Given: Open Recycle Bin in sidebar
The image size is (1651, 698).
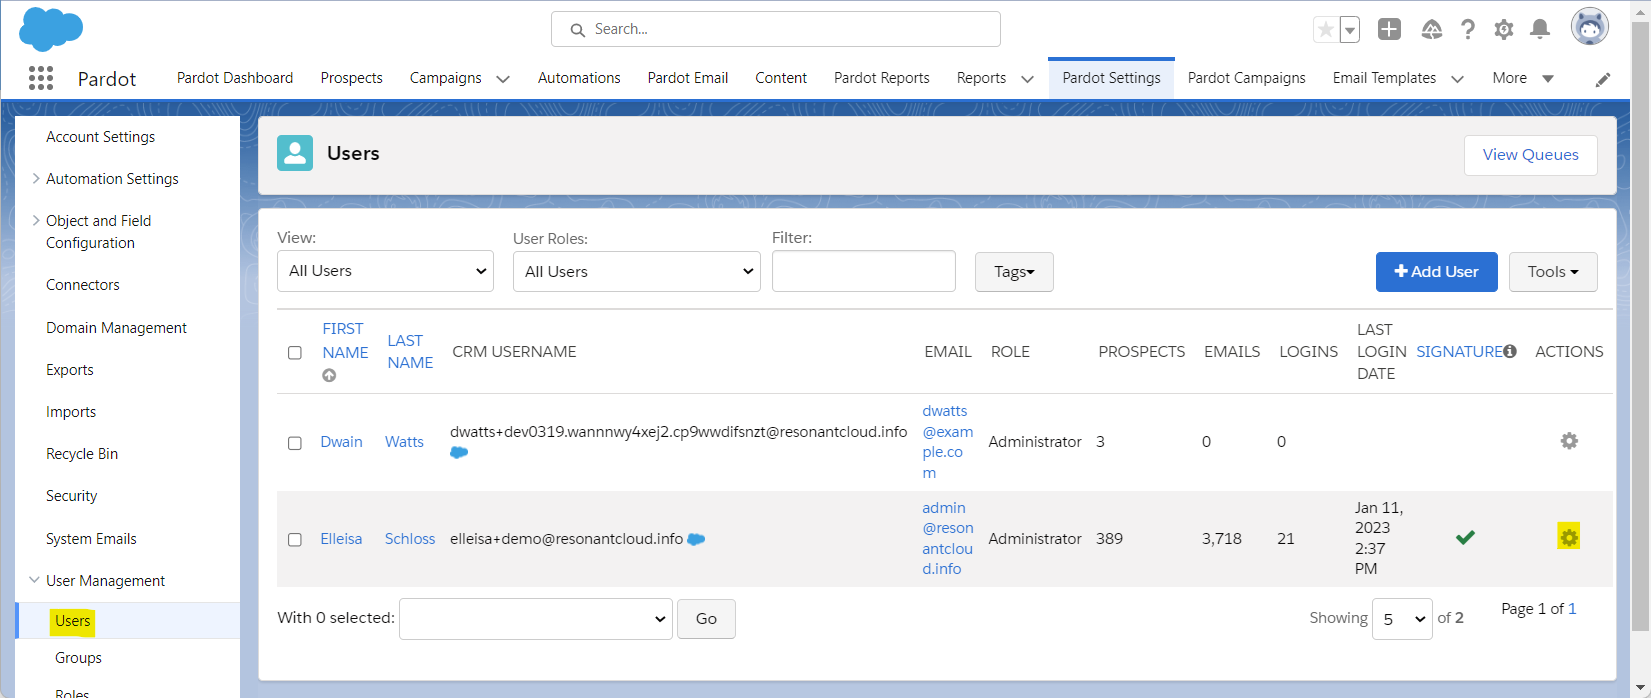Looking at the screenshot, I should 82,454.
